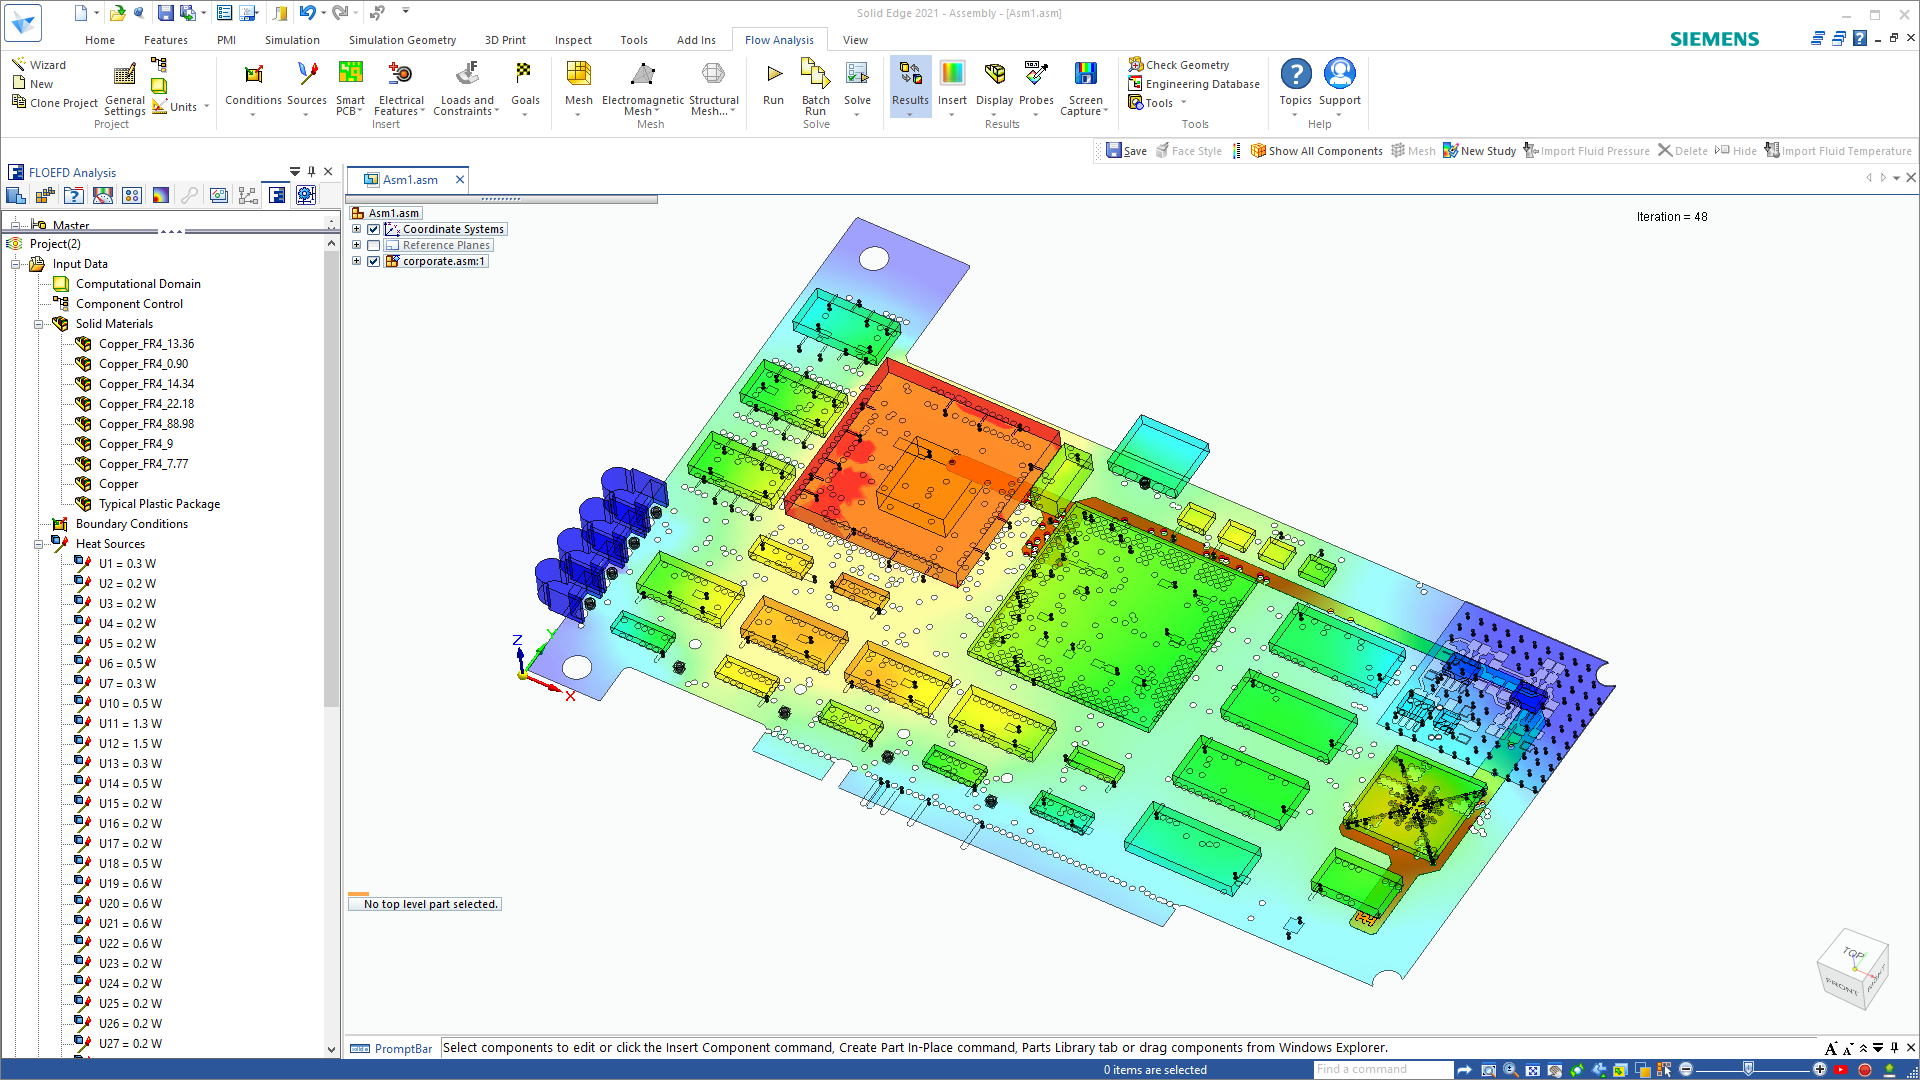Viewport: 1920px width, 1080px height.
Task: Open the Inspect ribbon tab
Action: [573, 40]
